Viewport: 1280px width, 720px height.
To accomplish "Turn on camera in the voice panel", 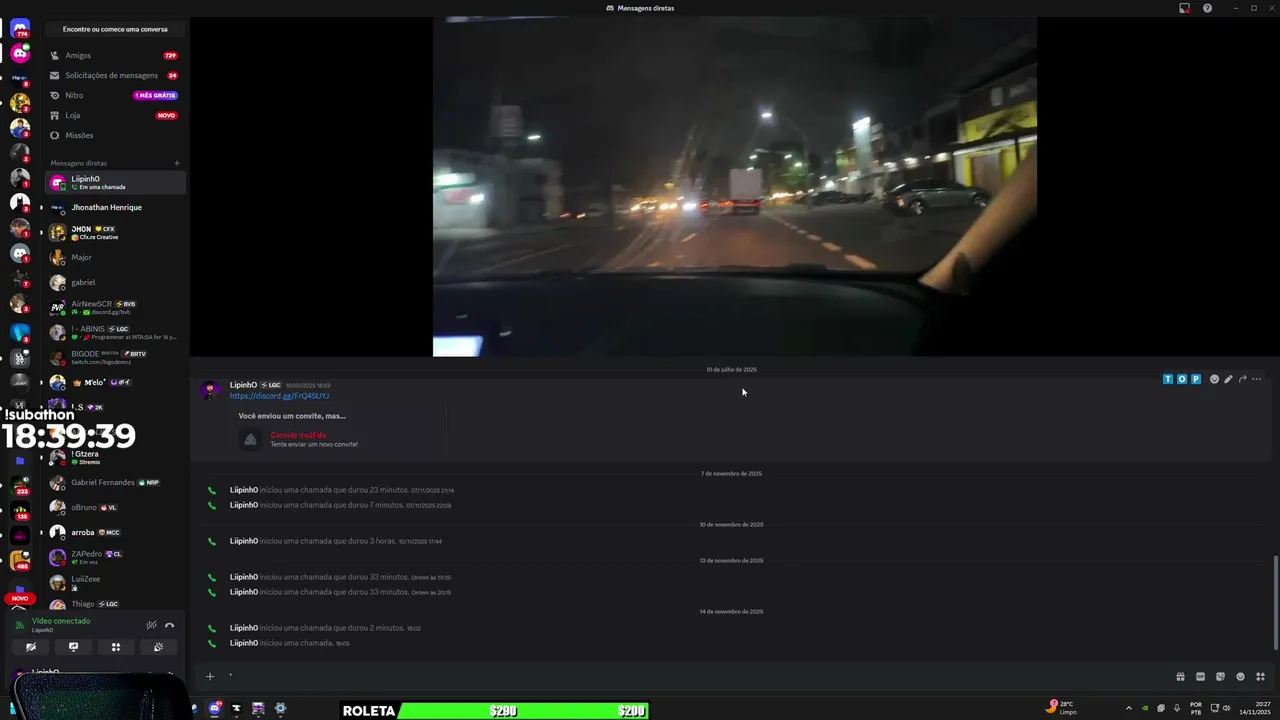I will pos(31,647).
